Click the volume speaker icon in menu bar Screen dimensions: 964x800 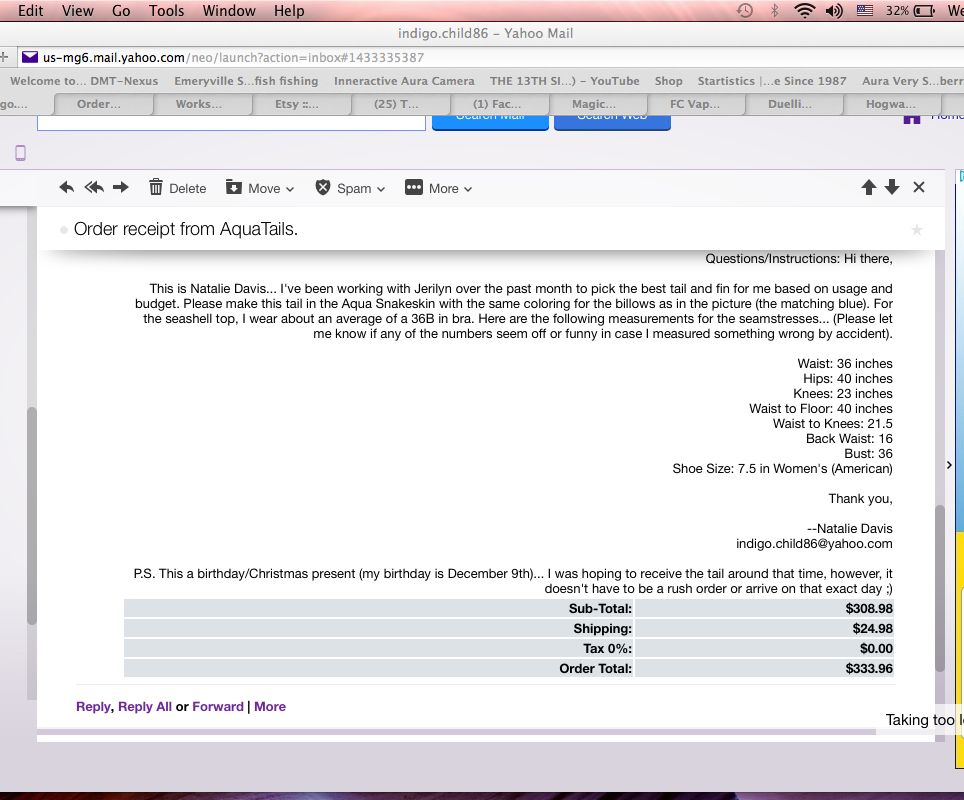pos(834,10)
